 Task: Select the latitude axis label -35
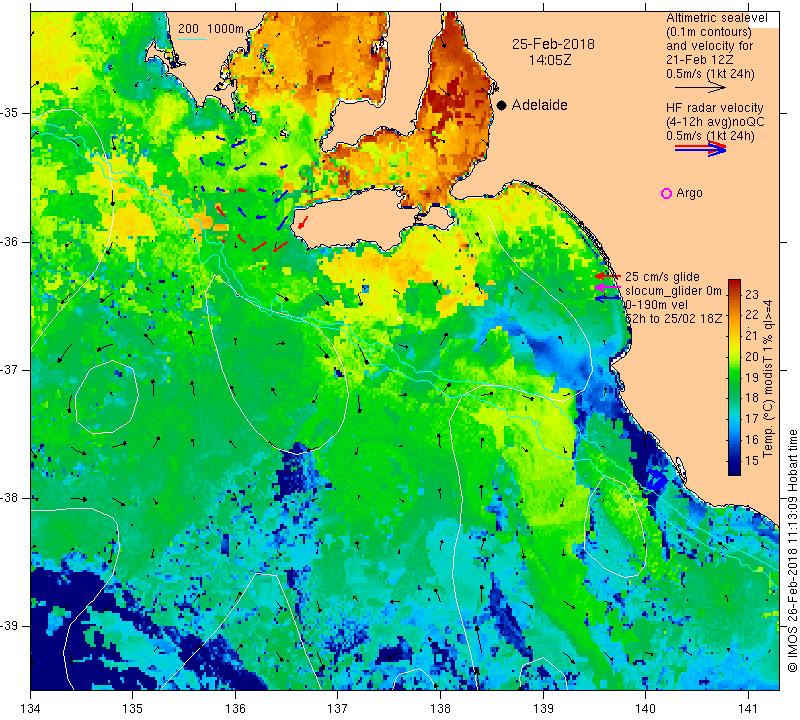[x=11, y=113]
